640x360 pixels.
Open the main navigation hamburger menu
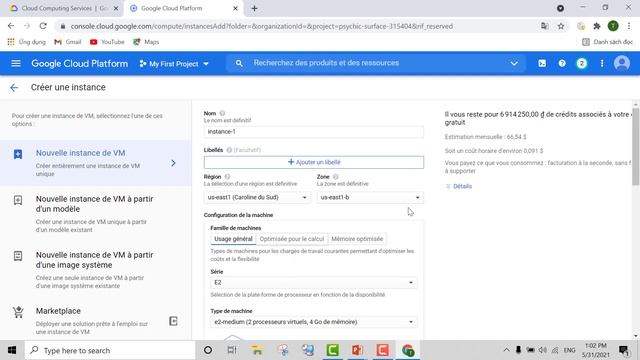point(16,63)
